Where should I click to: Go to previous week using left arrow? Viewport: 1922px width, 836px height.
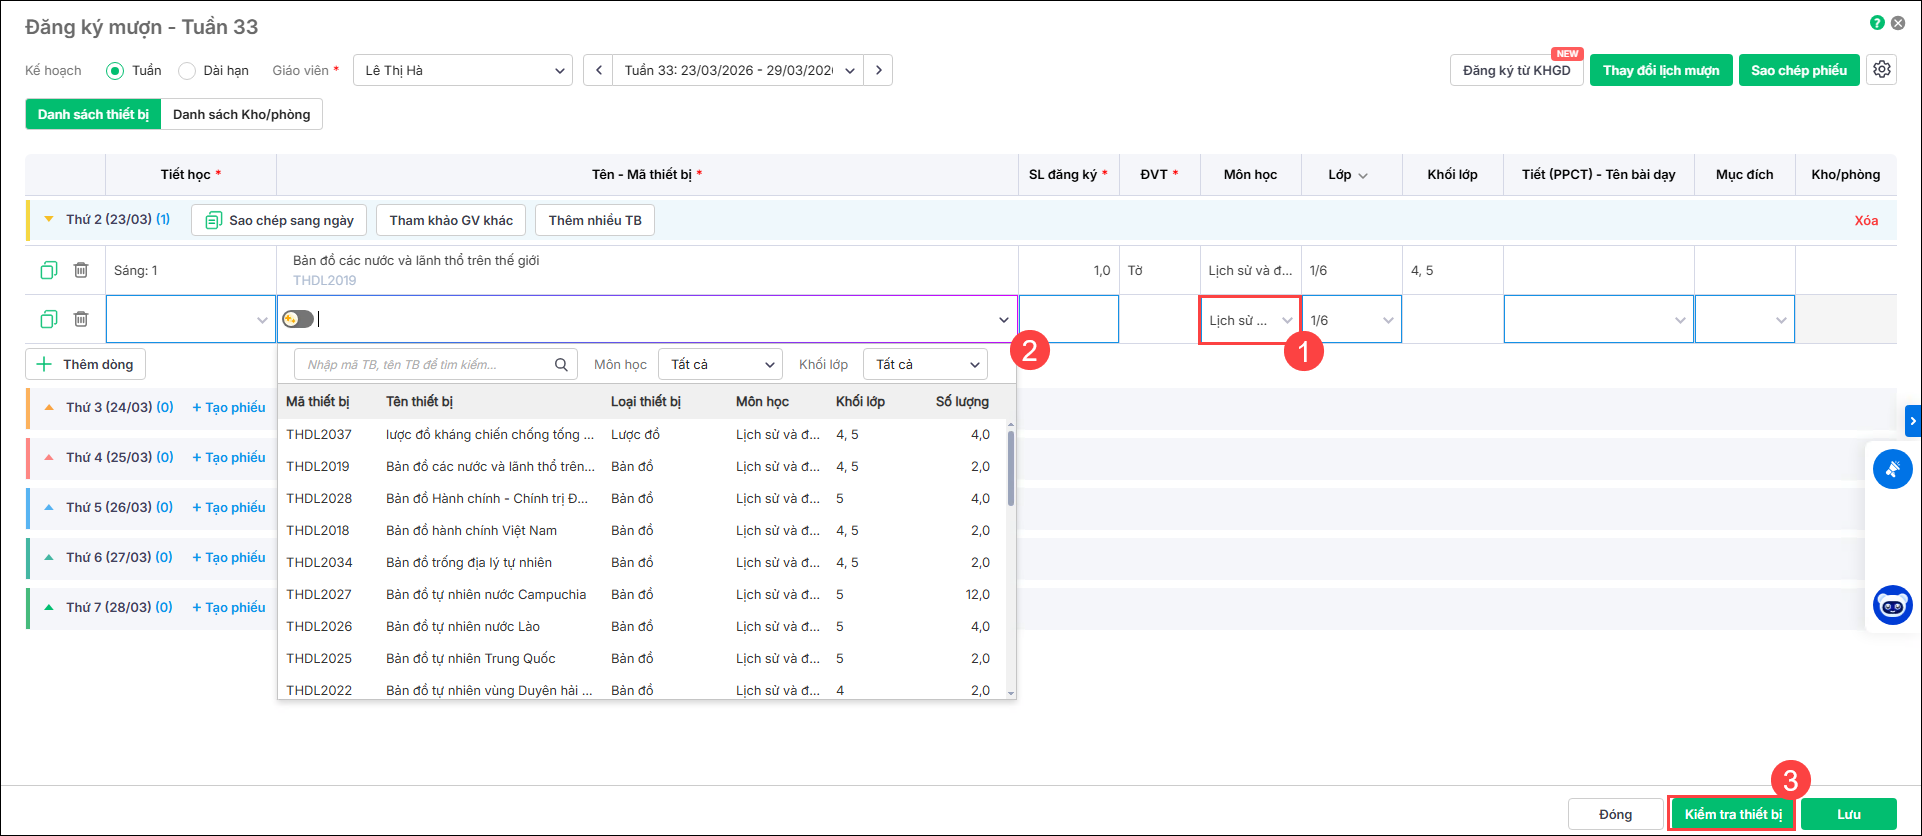tap(598, 70)
